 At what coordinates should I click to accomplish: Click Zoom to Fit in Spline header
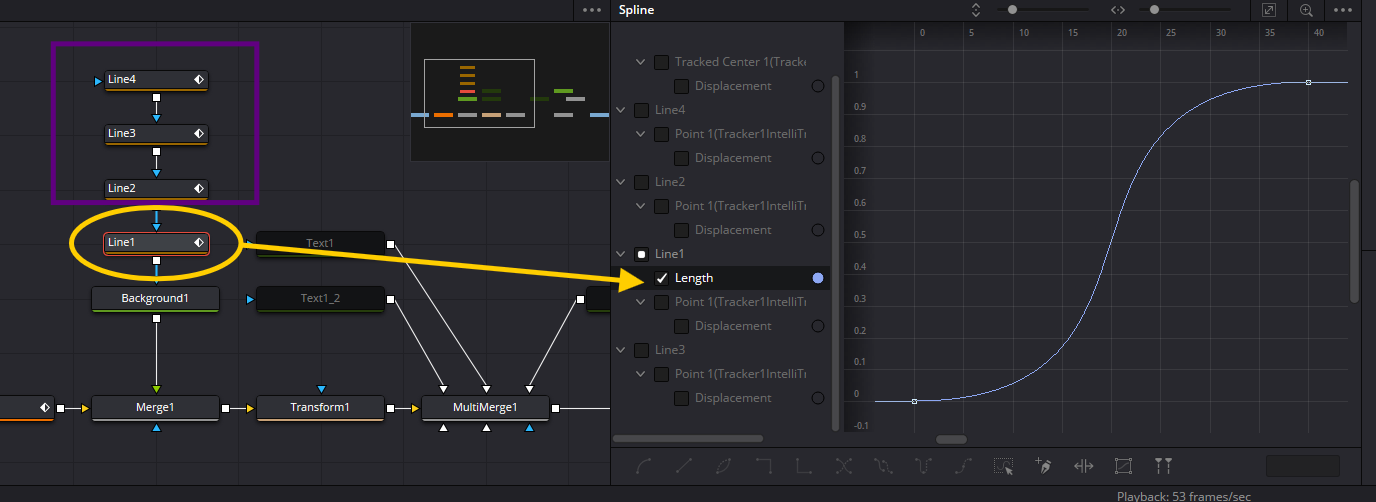point(1269,10)
